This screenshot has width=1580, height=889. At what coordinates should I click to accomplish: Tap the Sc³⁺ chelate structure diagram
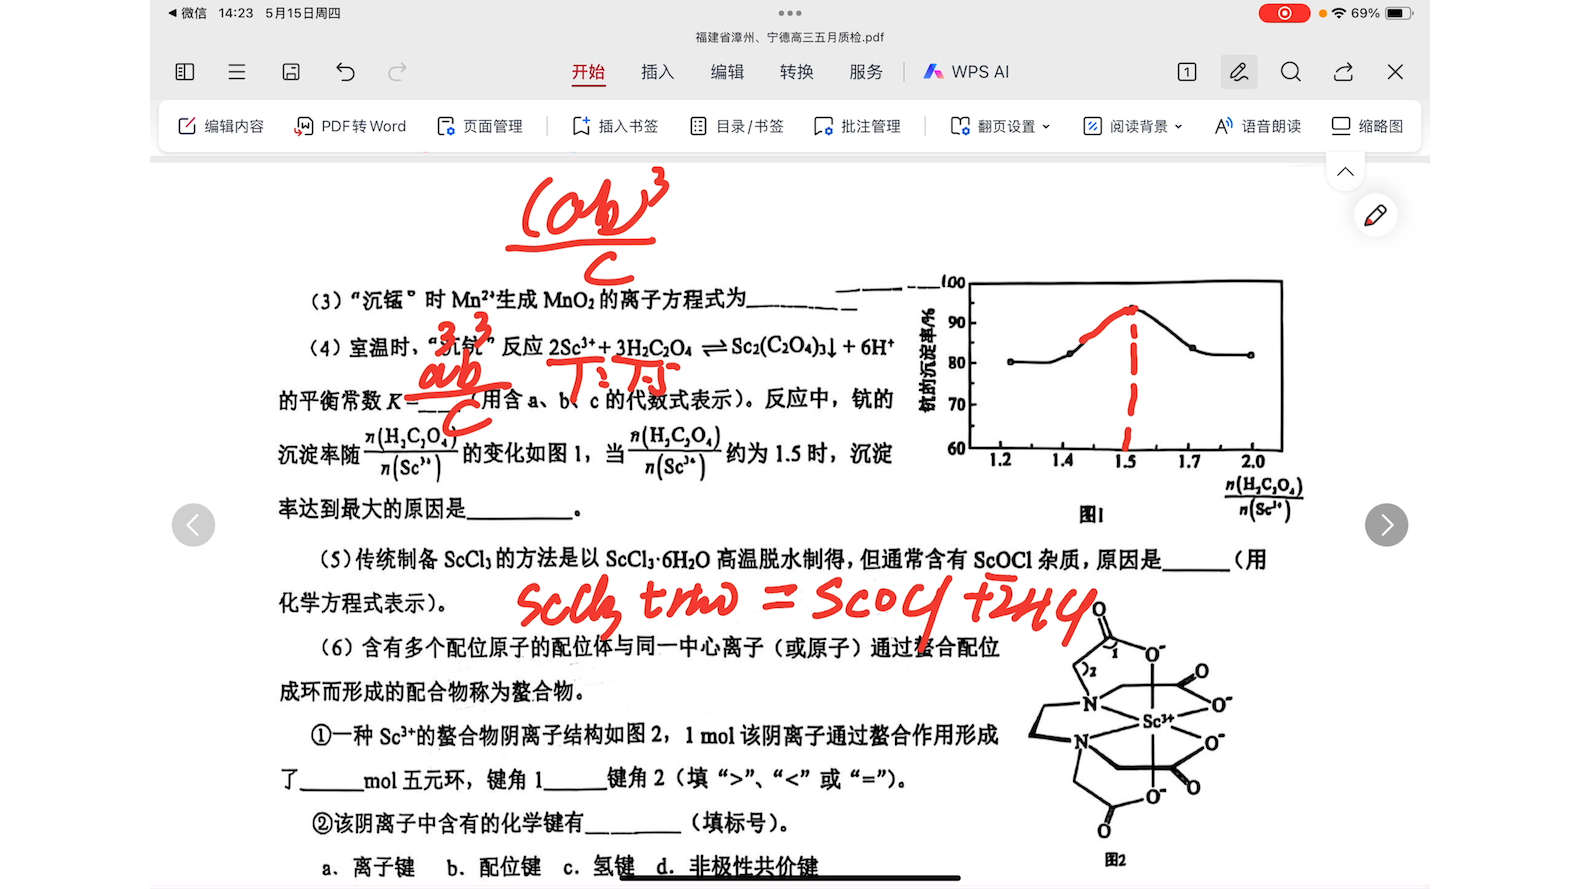coord(1132,721)
